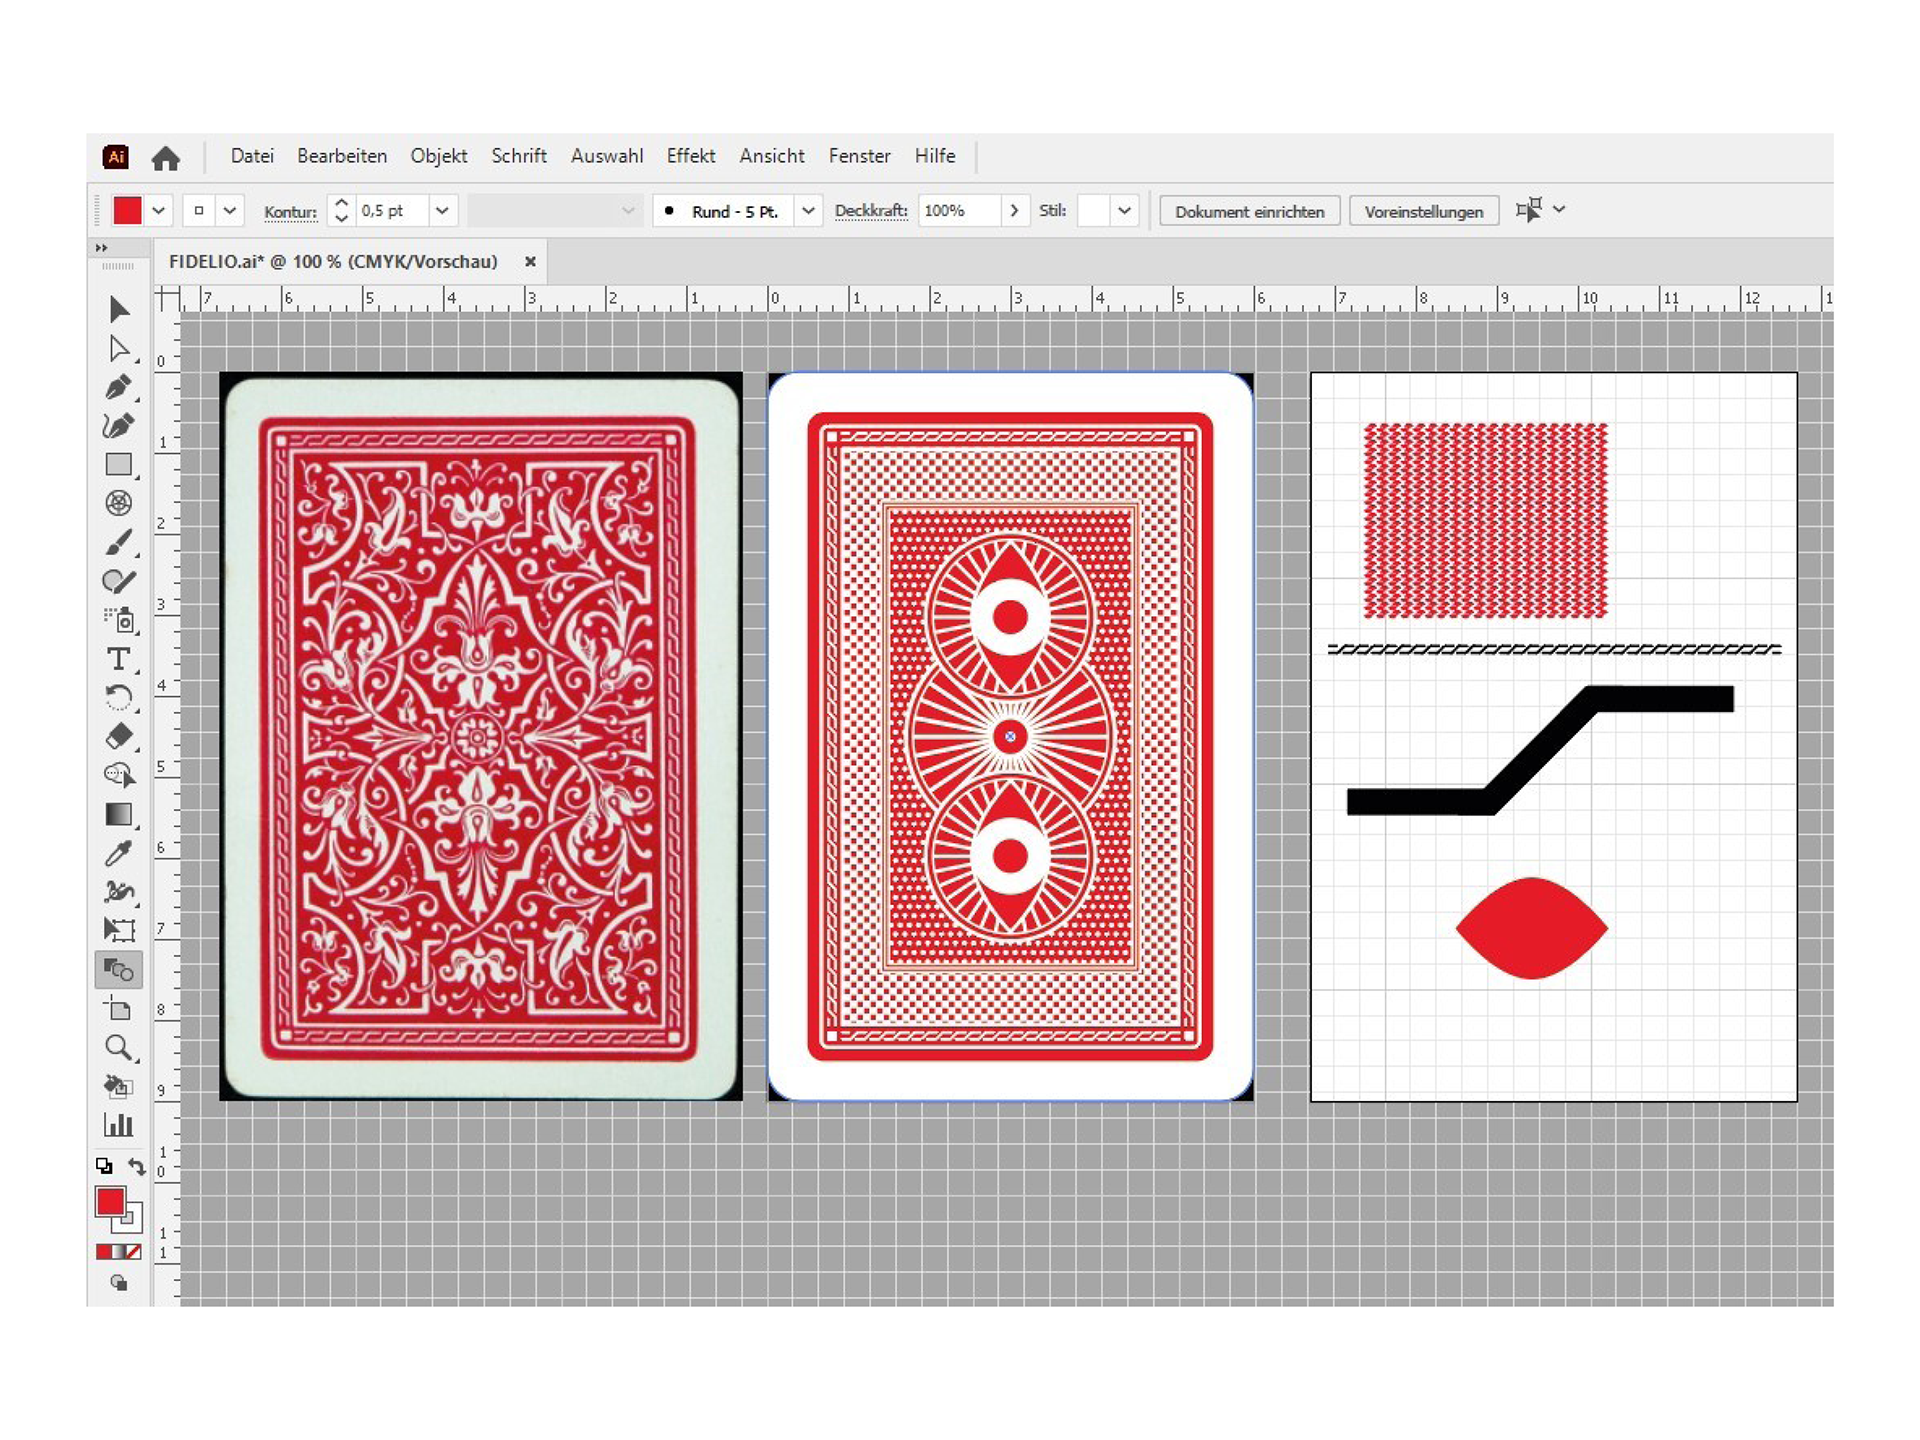Open the Hilfe menu
This screenshot has width=1920, height=1440.
click(935, 156)
